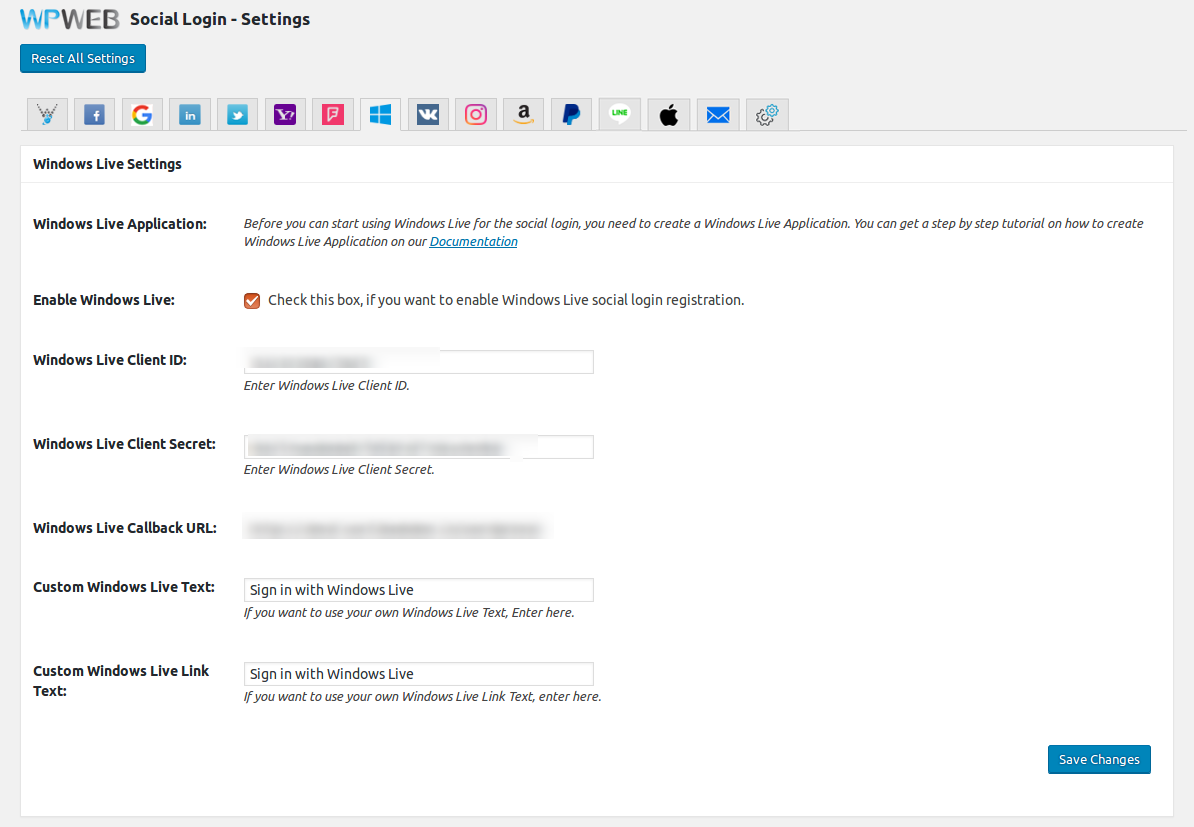1194x827 pixels.
Task: Open the general gear settings tab
Action: [x=767, y=115]
